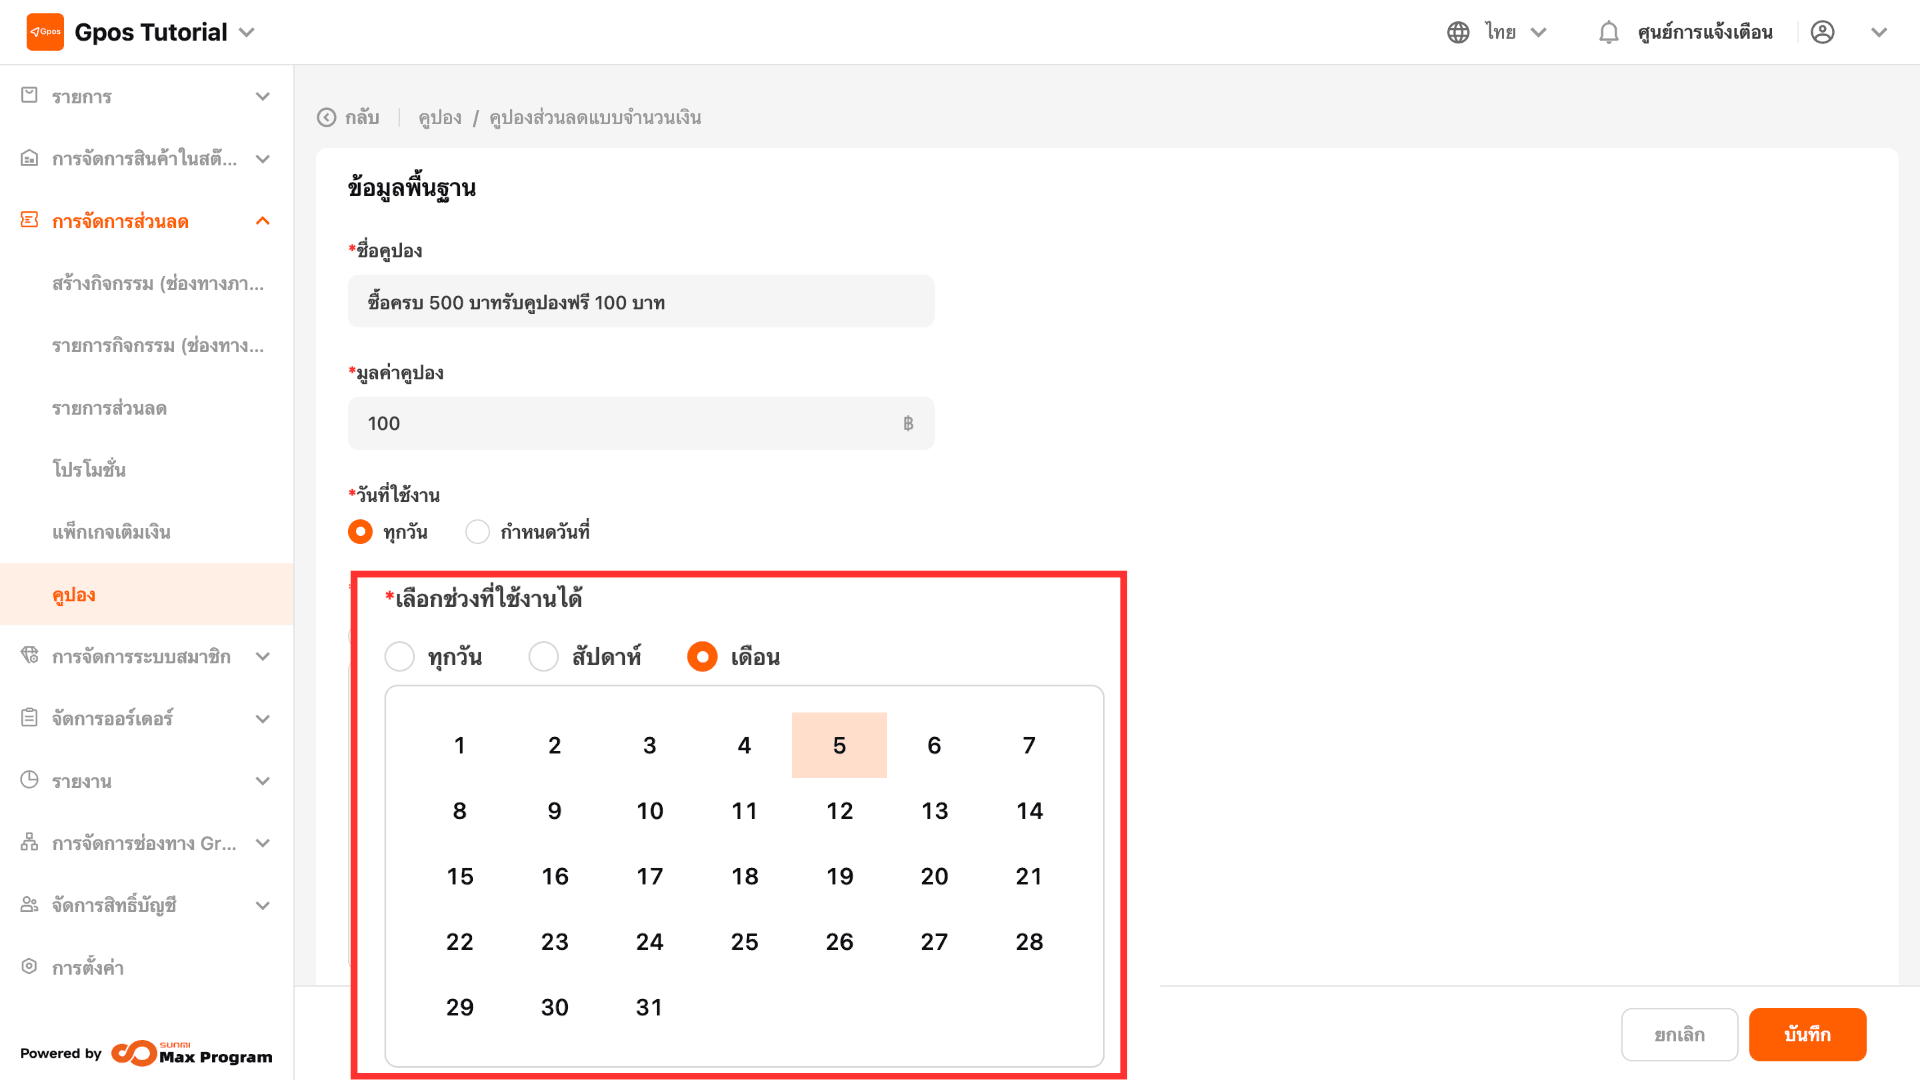Open โปรโมชั่น in the sidebar

[89, 470]
